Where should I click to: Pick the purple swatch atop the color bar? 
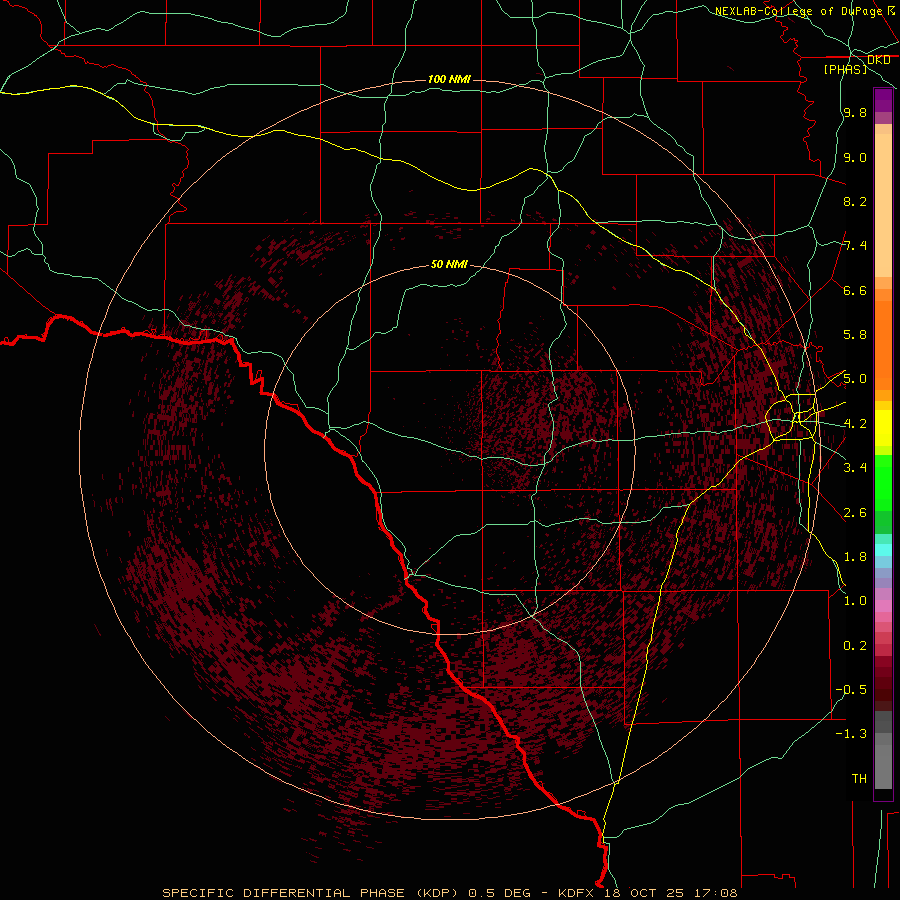pos(883,100)
